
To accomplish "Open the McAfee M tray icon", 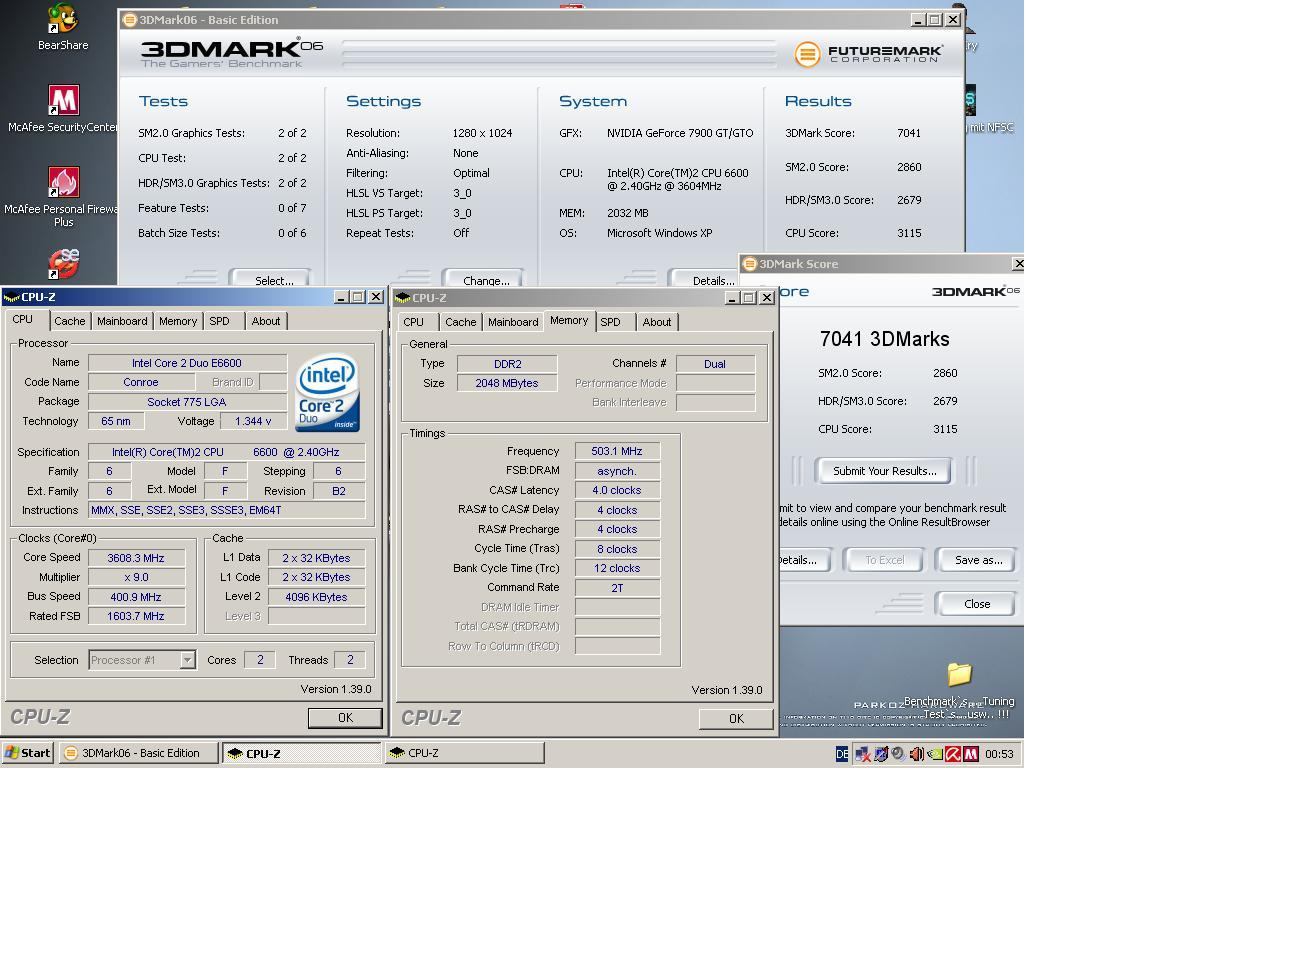I will [x=971, y=754].
